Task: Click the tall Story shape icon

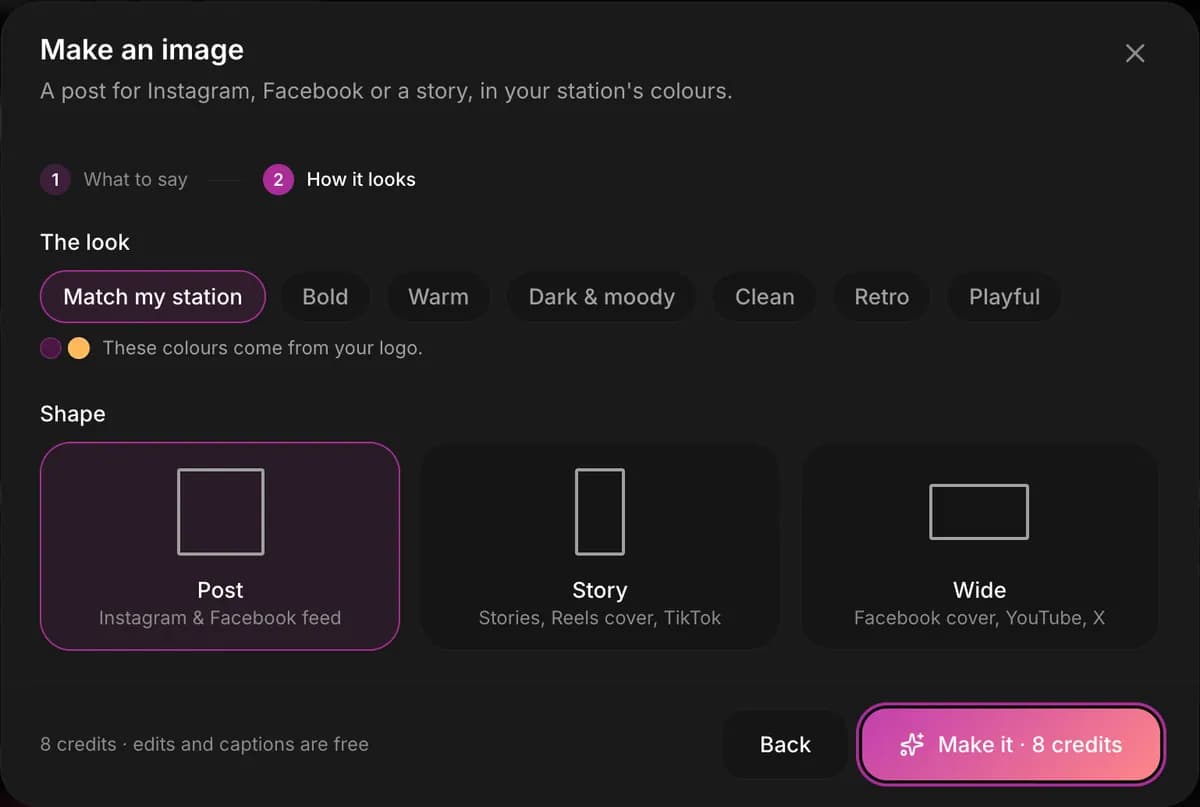Action: [600, 512]
